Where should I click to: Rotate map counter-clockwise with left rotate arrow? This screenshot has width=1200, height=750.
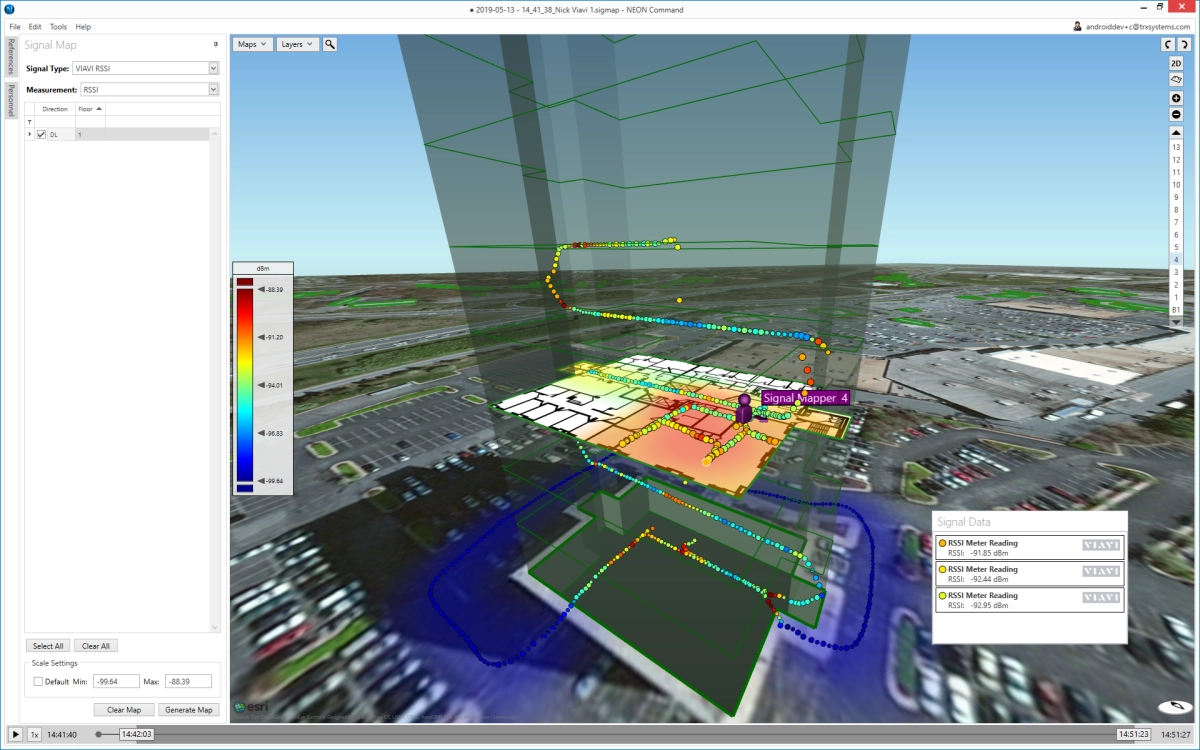pos(1167,44)
